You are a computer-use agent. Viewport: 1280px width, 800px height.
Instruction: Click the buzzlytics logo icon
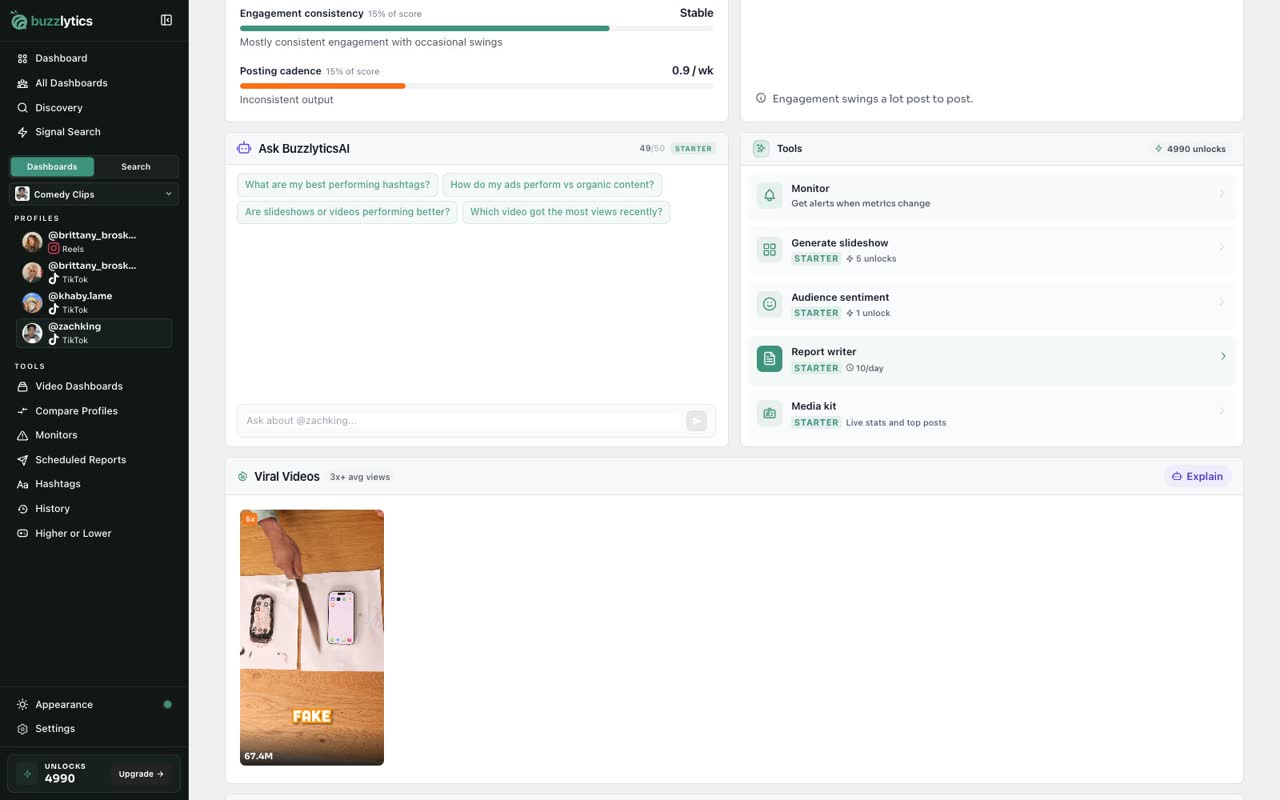click(x=19, y=20)
